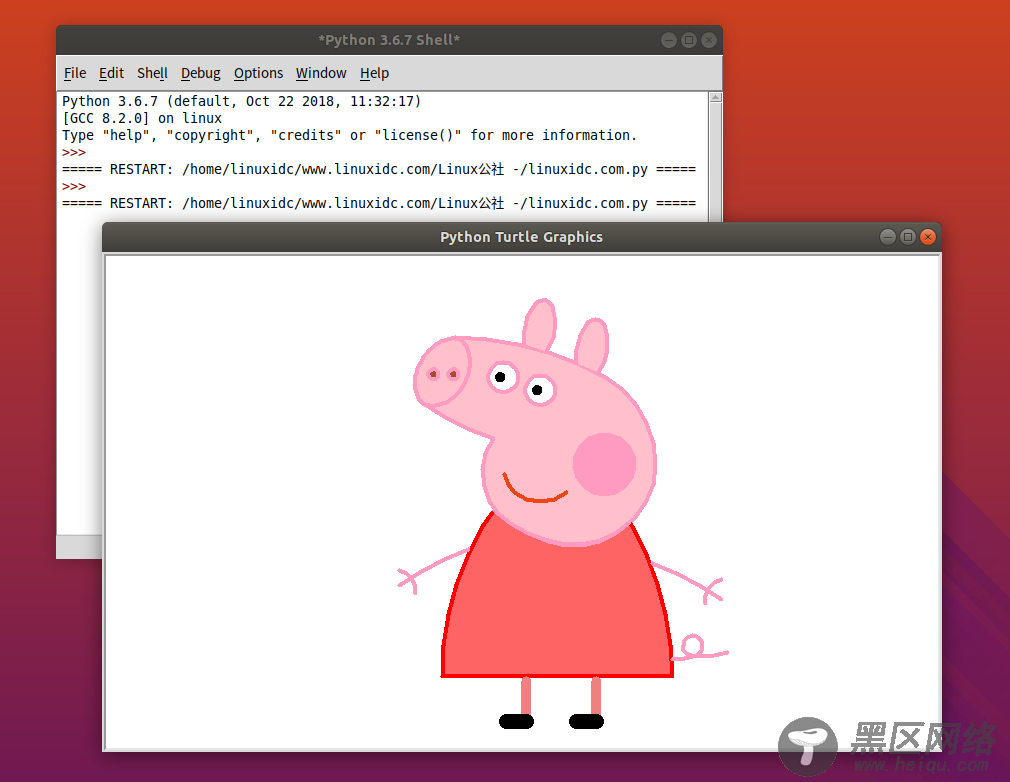Click the 'Type "help", "copyright"' line
The image size is (1010, 782).
click(349, 135)
